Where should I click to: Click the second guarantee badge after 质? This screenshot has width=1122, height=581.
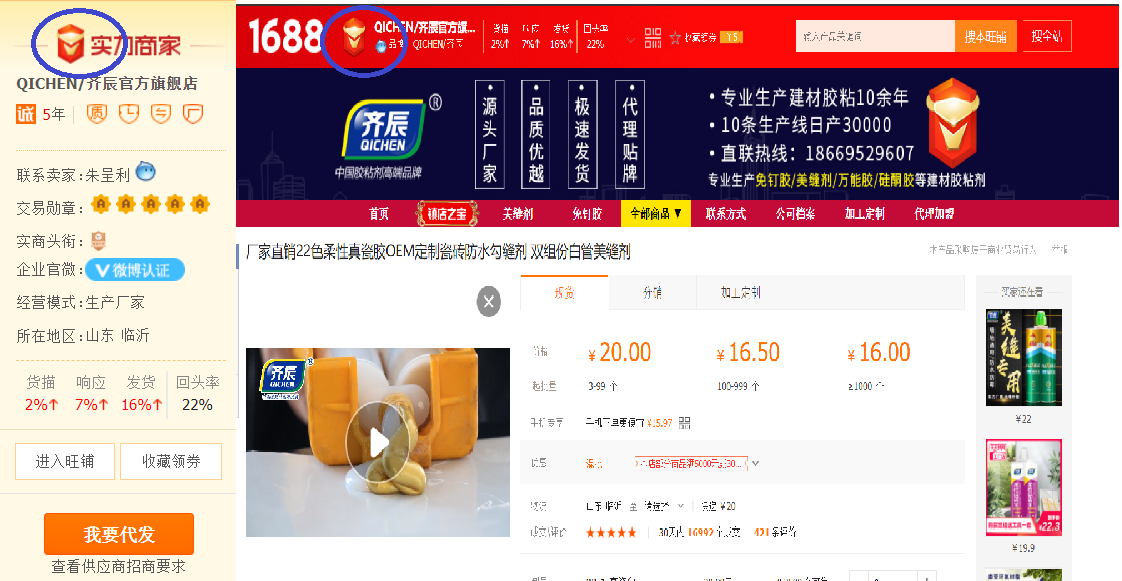tap(129, 114)
